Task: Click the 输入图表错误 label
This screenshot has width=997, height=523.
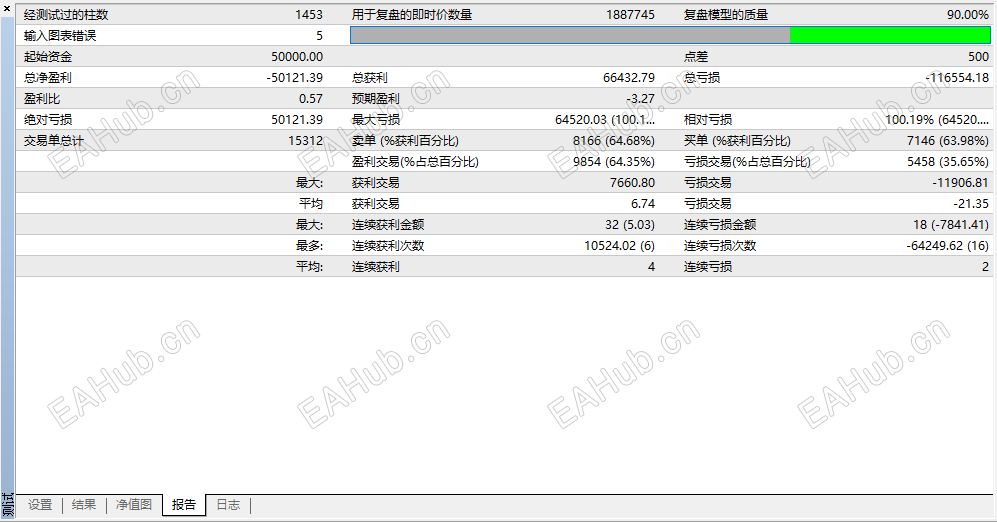Action: pos(60,36)
